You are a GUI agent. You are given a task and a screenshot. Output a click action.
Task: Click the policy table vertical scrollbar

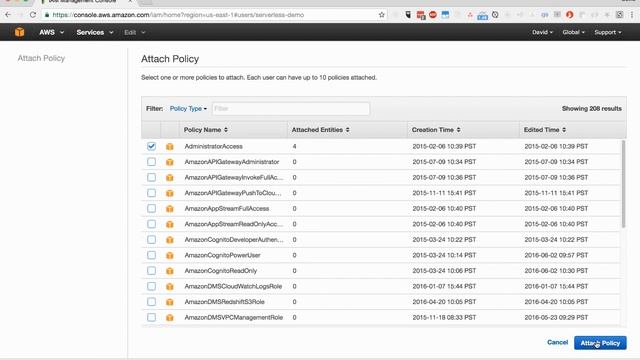pyautogui.click(x=623, y=184)
